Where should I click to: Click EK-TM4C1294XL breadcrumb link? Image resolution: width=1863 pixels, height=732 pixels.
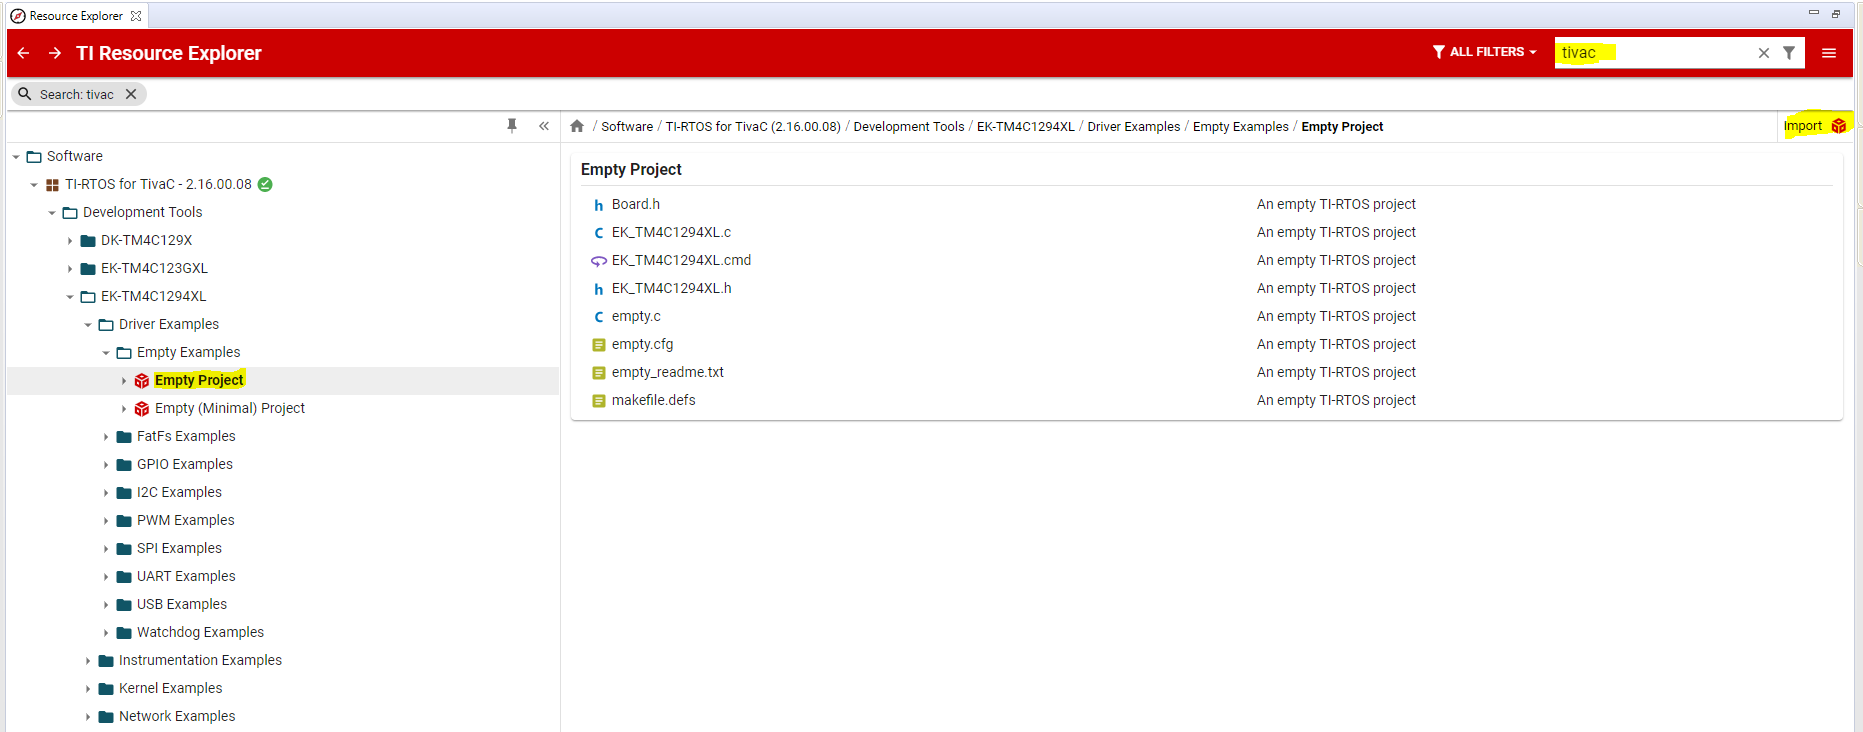pyautogui.click(x=1026, y=126)
